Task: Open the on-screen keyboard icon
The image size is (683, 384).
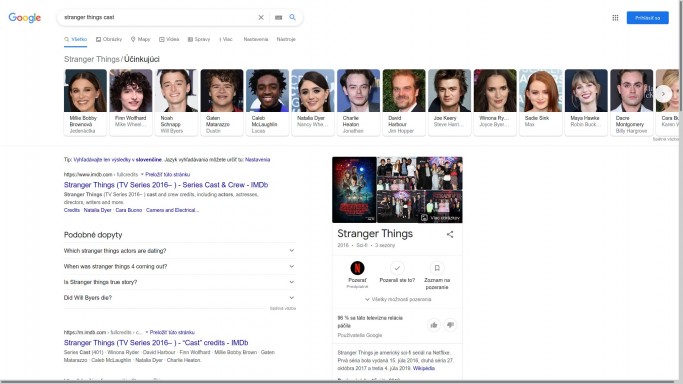Action: tap(278, 17)
